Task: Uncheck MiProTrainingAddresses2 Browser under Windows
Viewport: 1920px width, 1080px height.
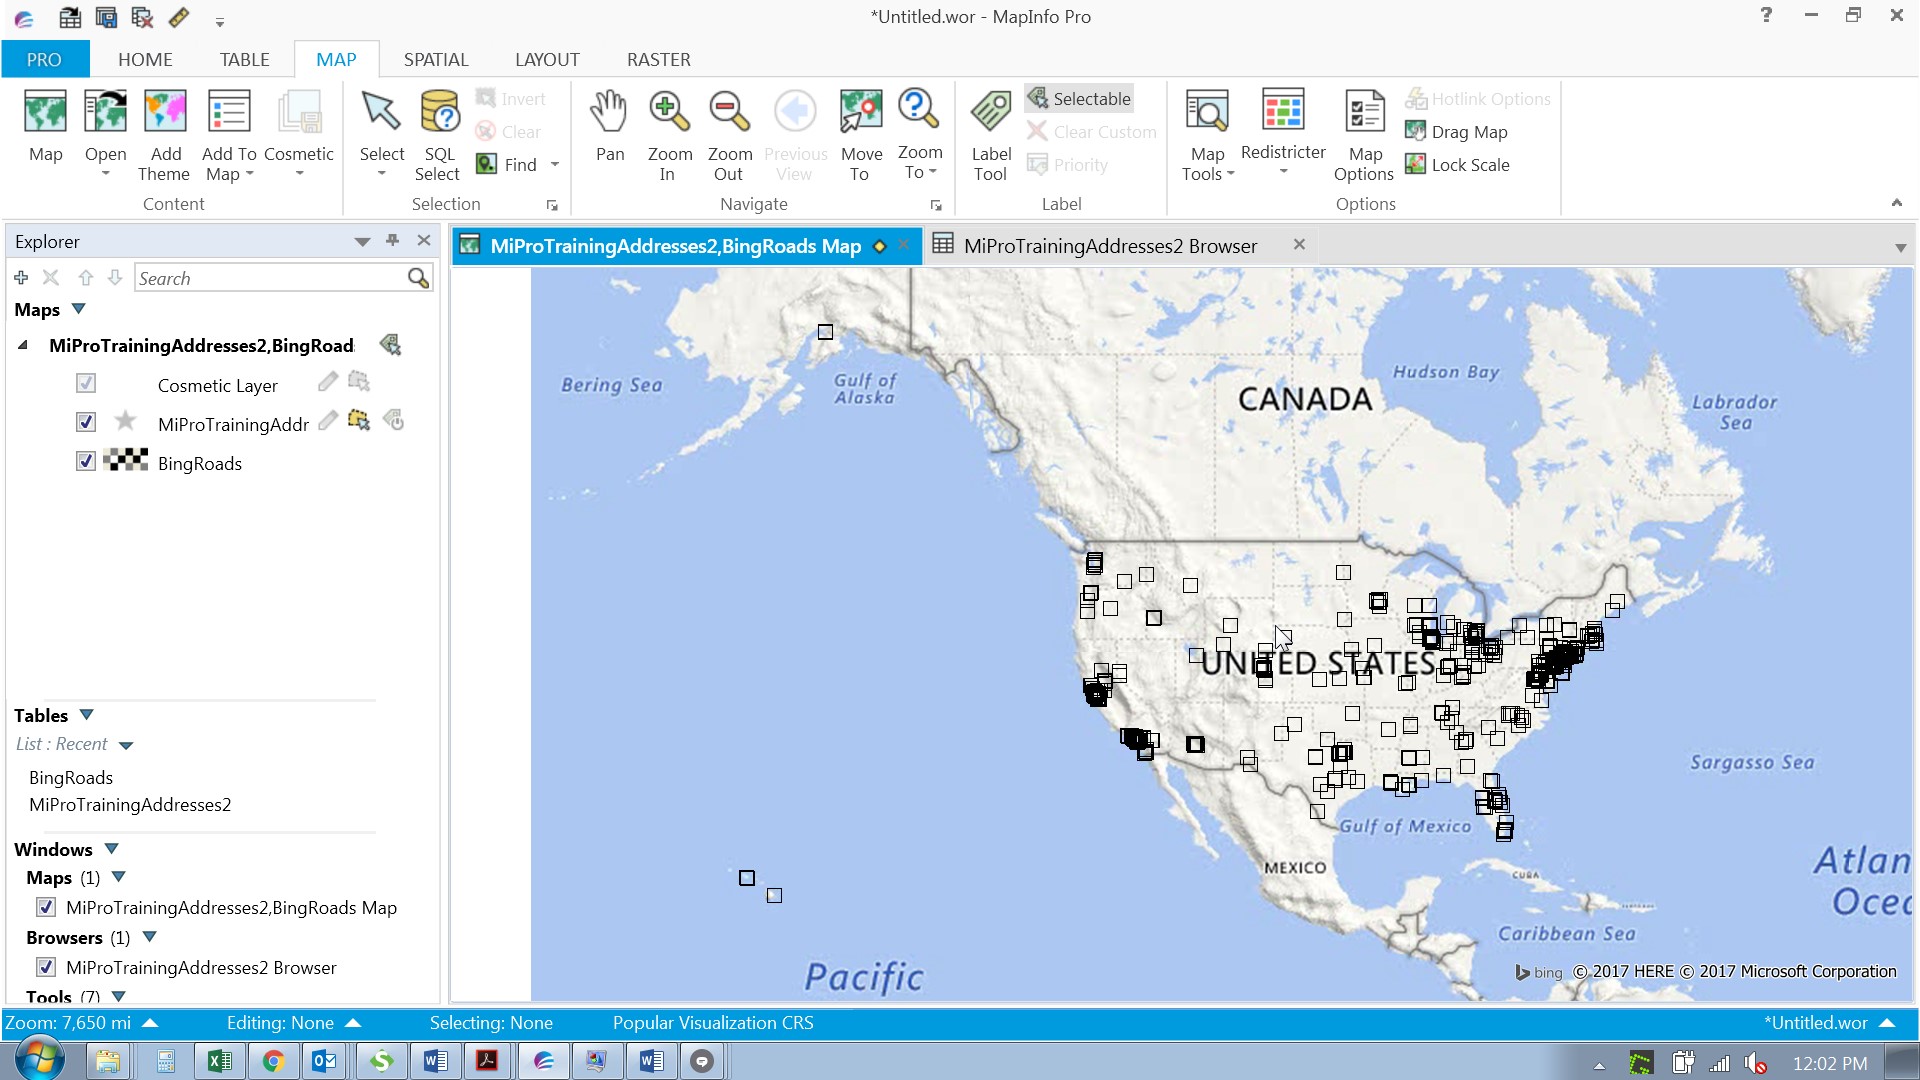Action: point(45,966)
